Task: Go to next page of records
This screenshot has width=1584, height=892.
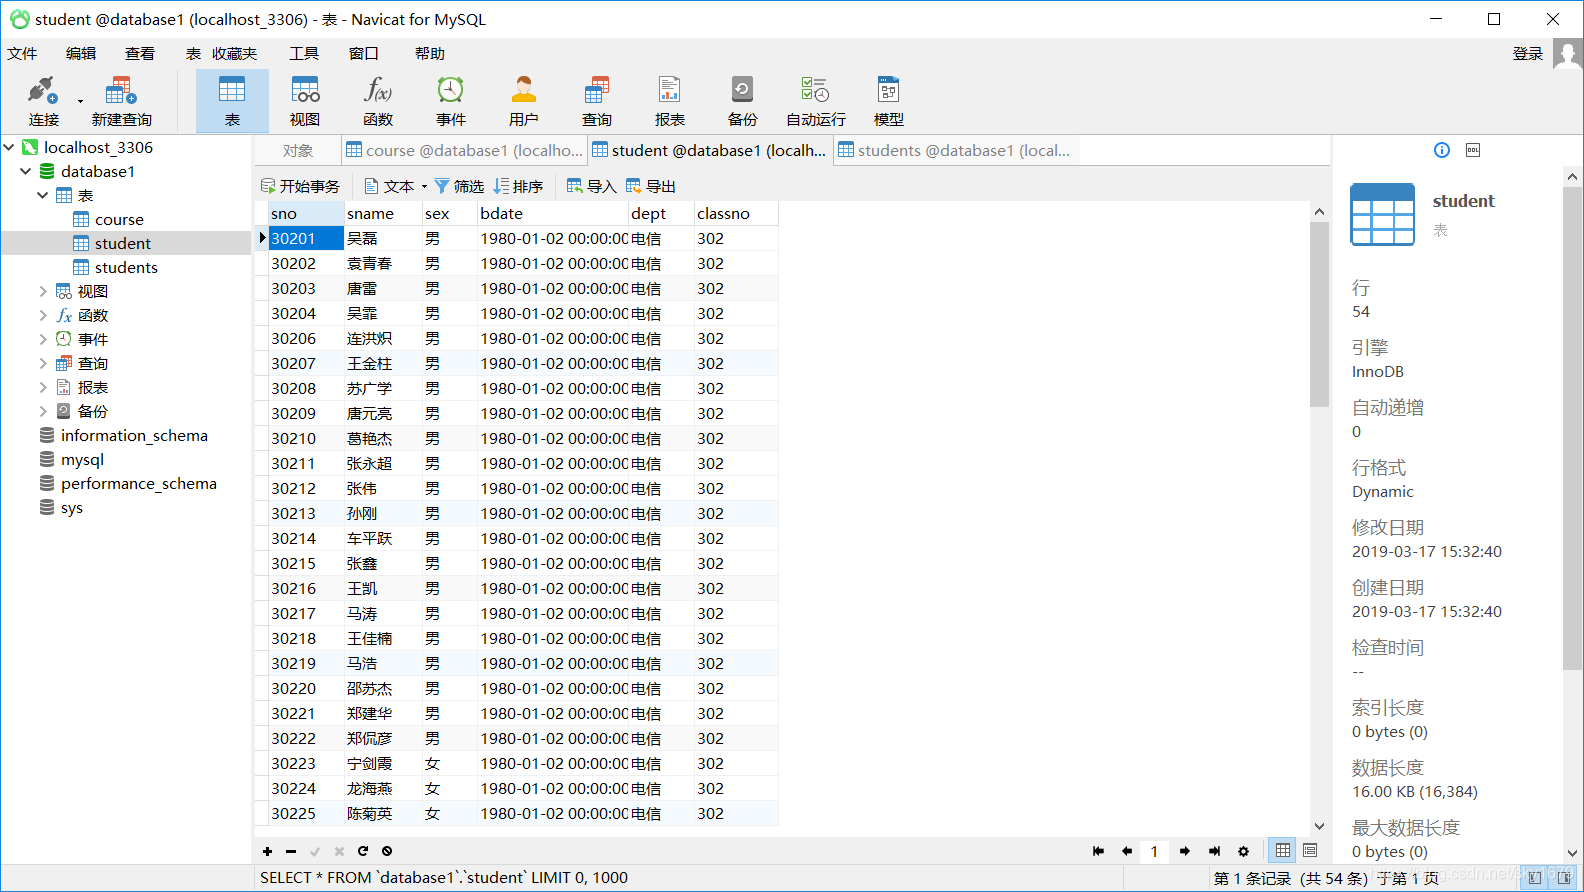Action: (1185, 851)
